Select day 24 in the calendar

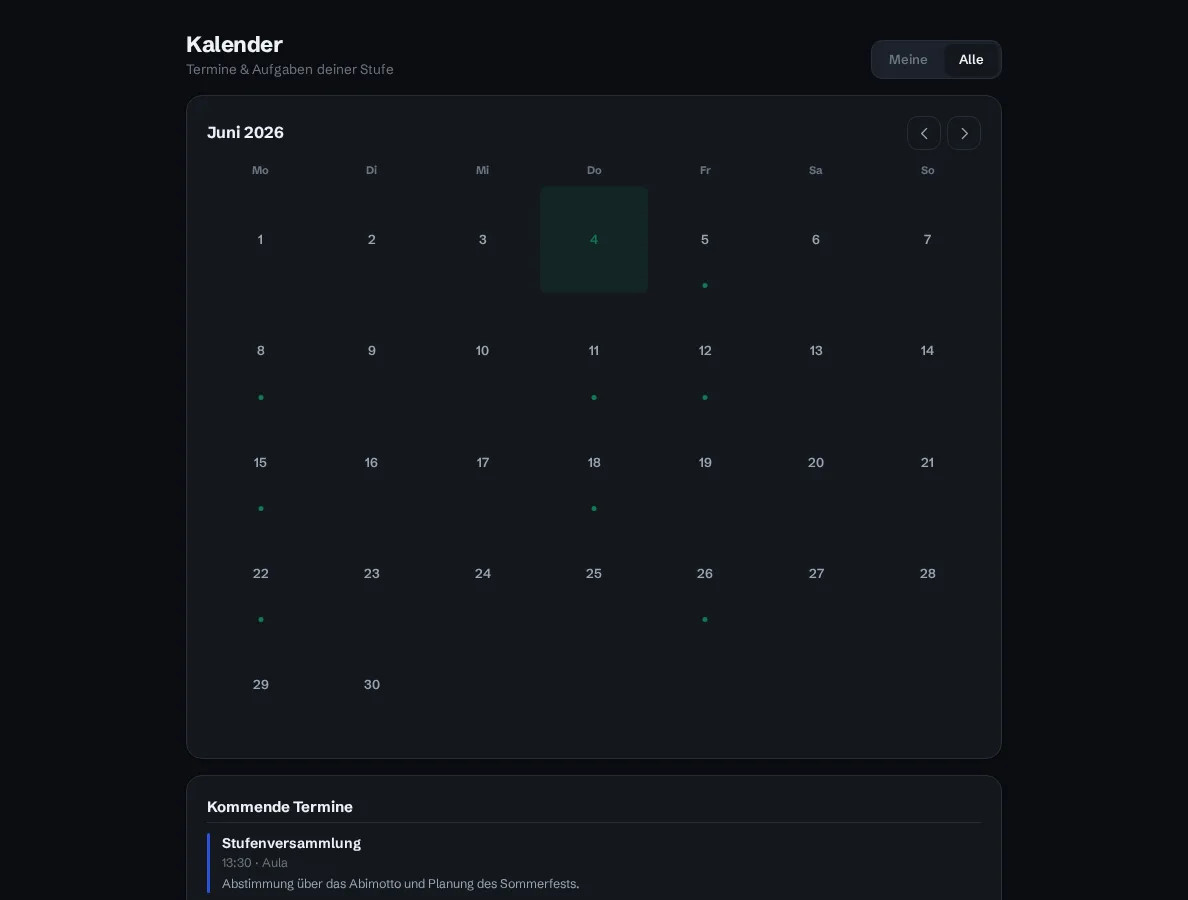coord(483,573)
